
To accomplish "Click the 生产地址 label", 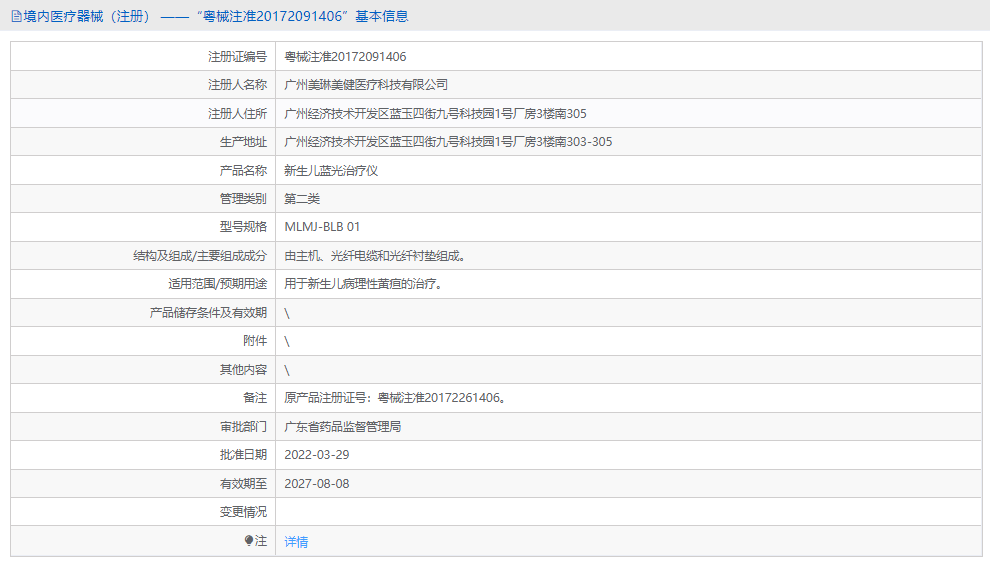I will pos(243,142).
